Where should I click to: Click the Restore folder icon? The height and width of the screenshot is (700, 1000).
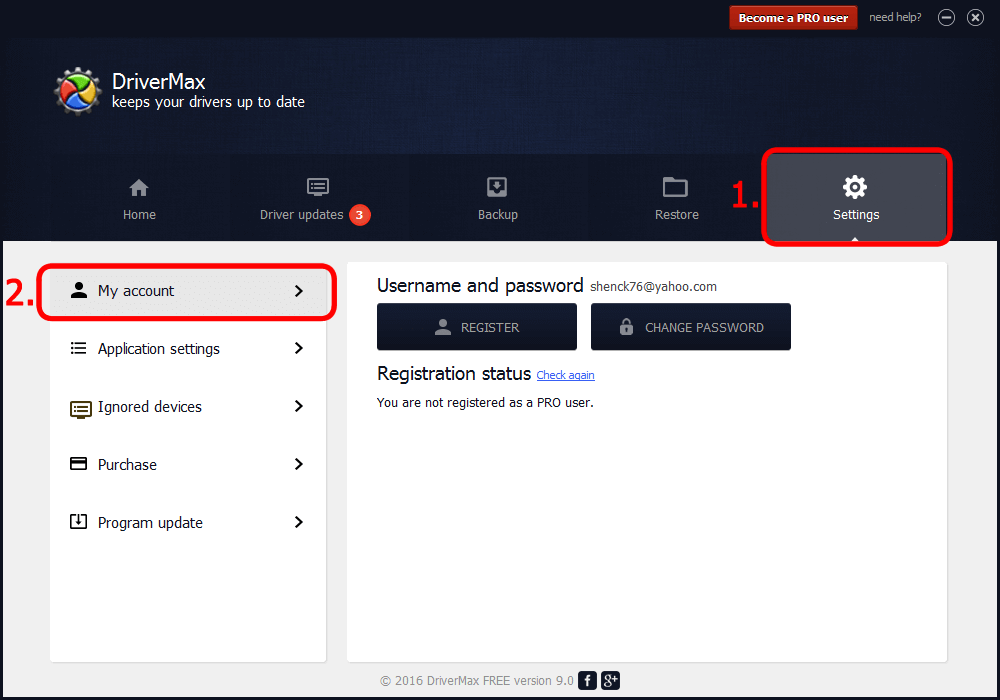(x=675, y=187)
